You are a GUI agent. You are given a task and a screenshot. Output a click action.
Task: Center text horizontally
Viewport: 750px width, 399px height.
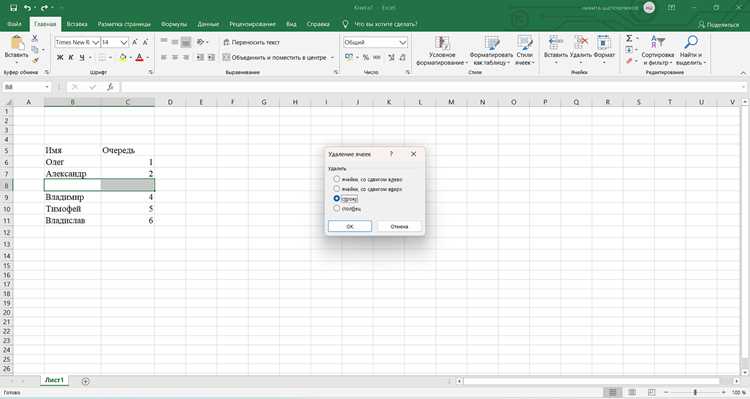(175, 57)
